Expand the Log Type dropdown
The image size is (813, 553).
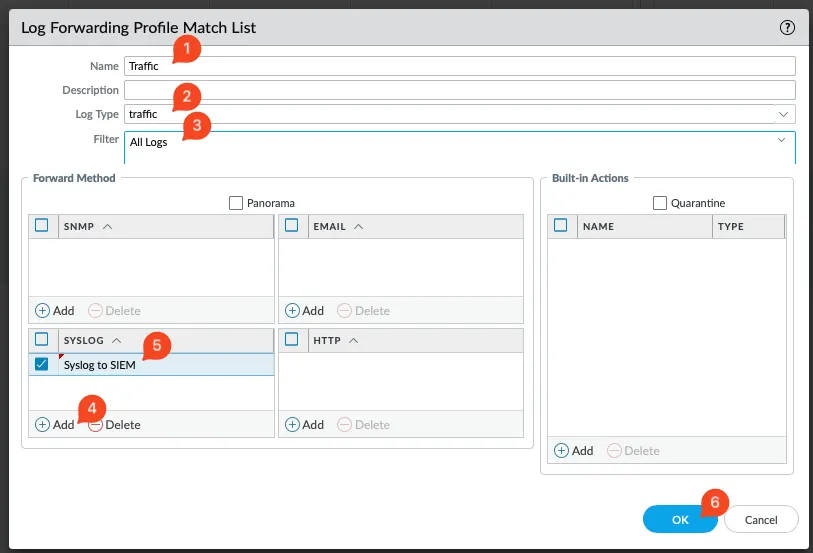point(783,114)
